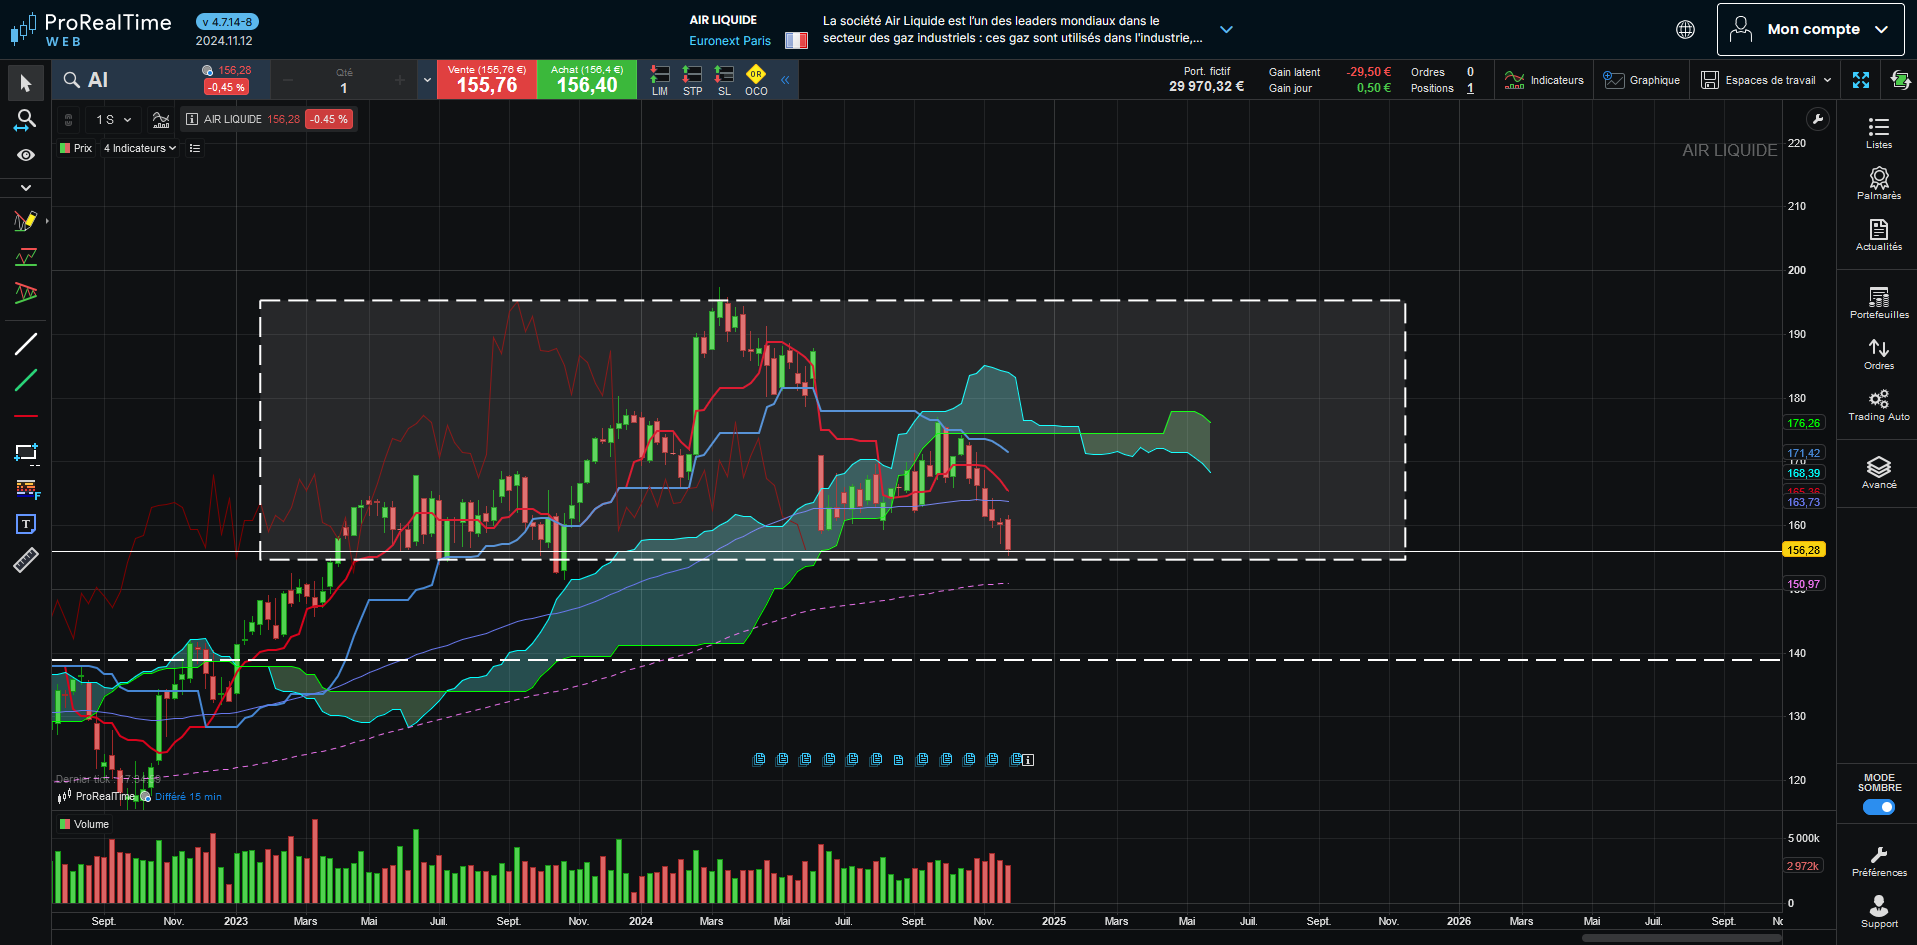The height and width of the screenshot is (945, 1917).
Task: Open the Trading Auto panel
Action: point(1878,405)
